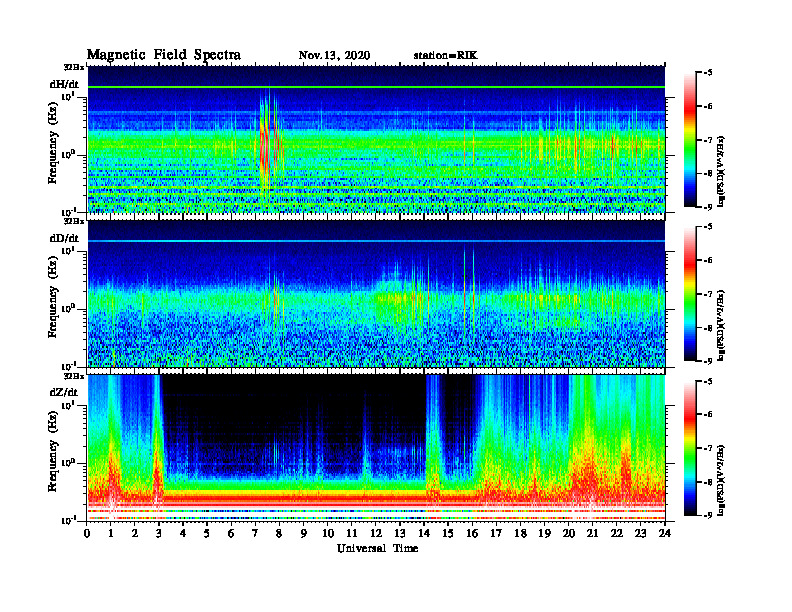
Task: Click the cyan horizontal line in dD/dt spectrogram
Action: [376, 241]
